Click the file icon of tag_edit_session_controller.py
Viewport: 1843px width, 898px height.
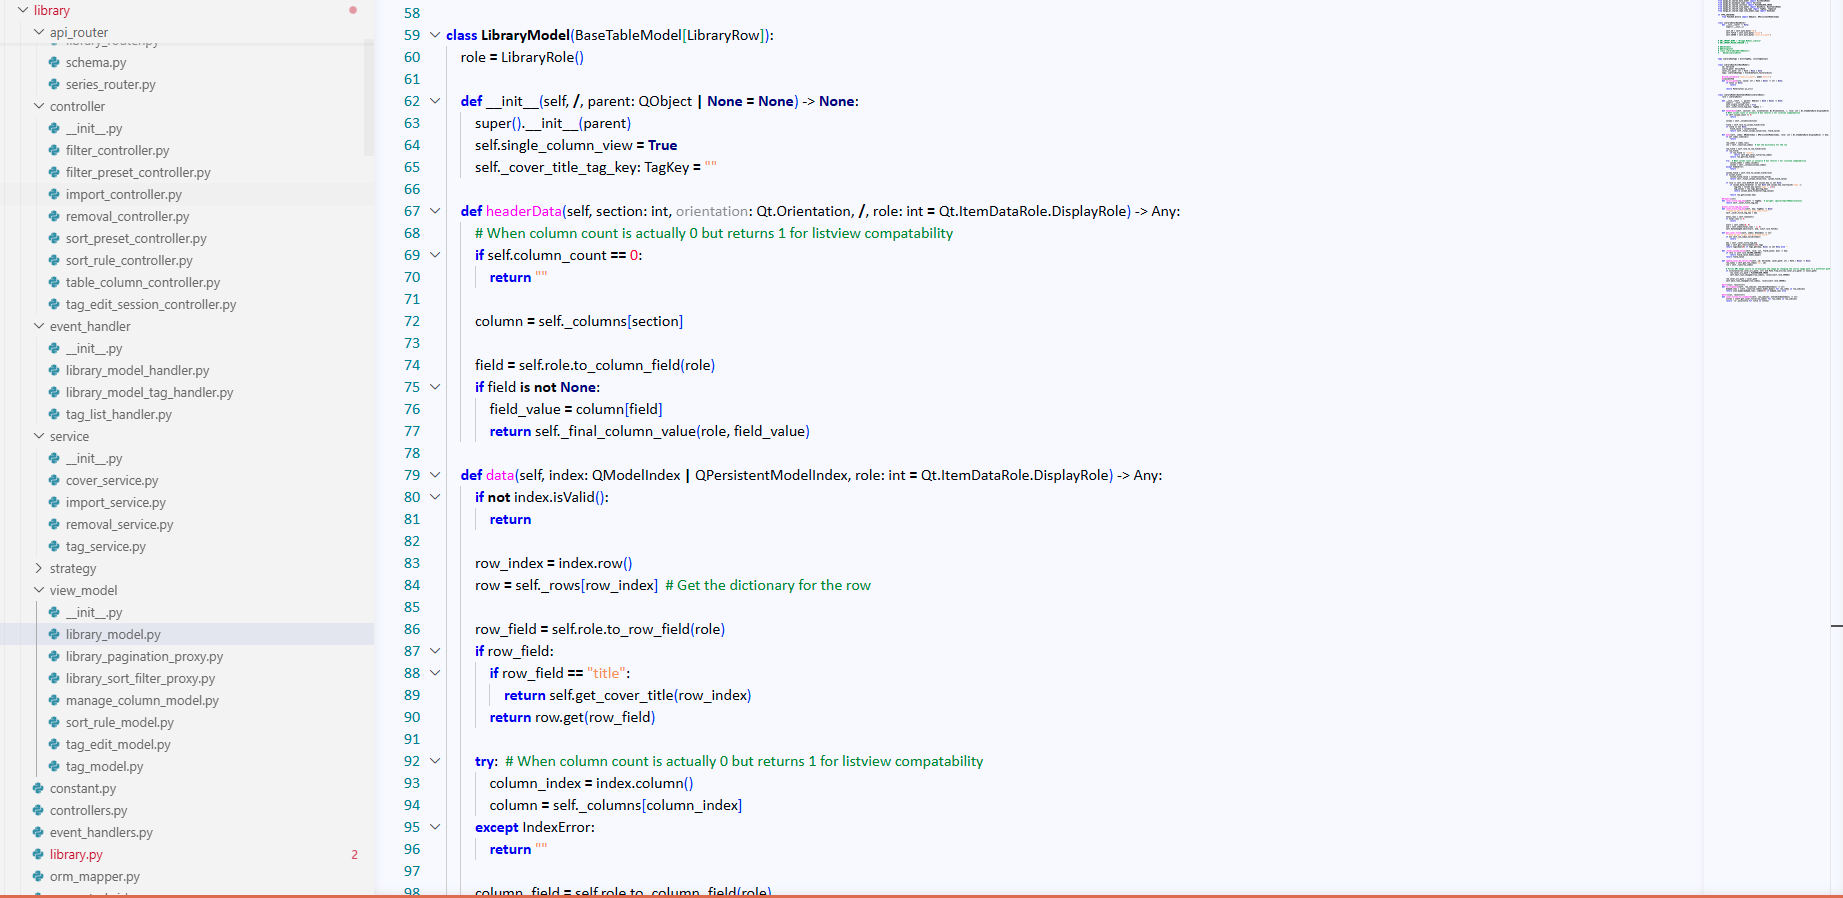point(54,304)
